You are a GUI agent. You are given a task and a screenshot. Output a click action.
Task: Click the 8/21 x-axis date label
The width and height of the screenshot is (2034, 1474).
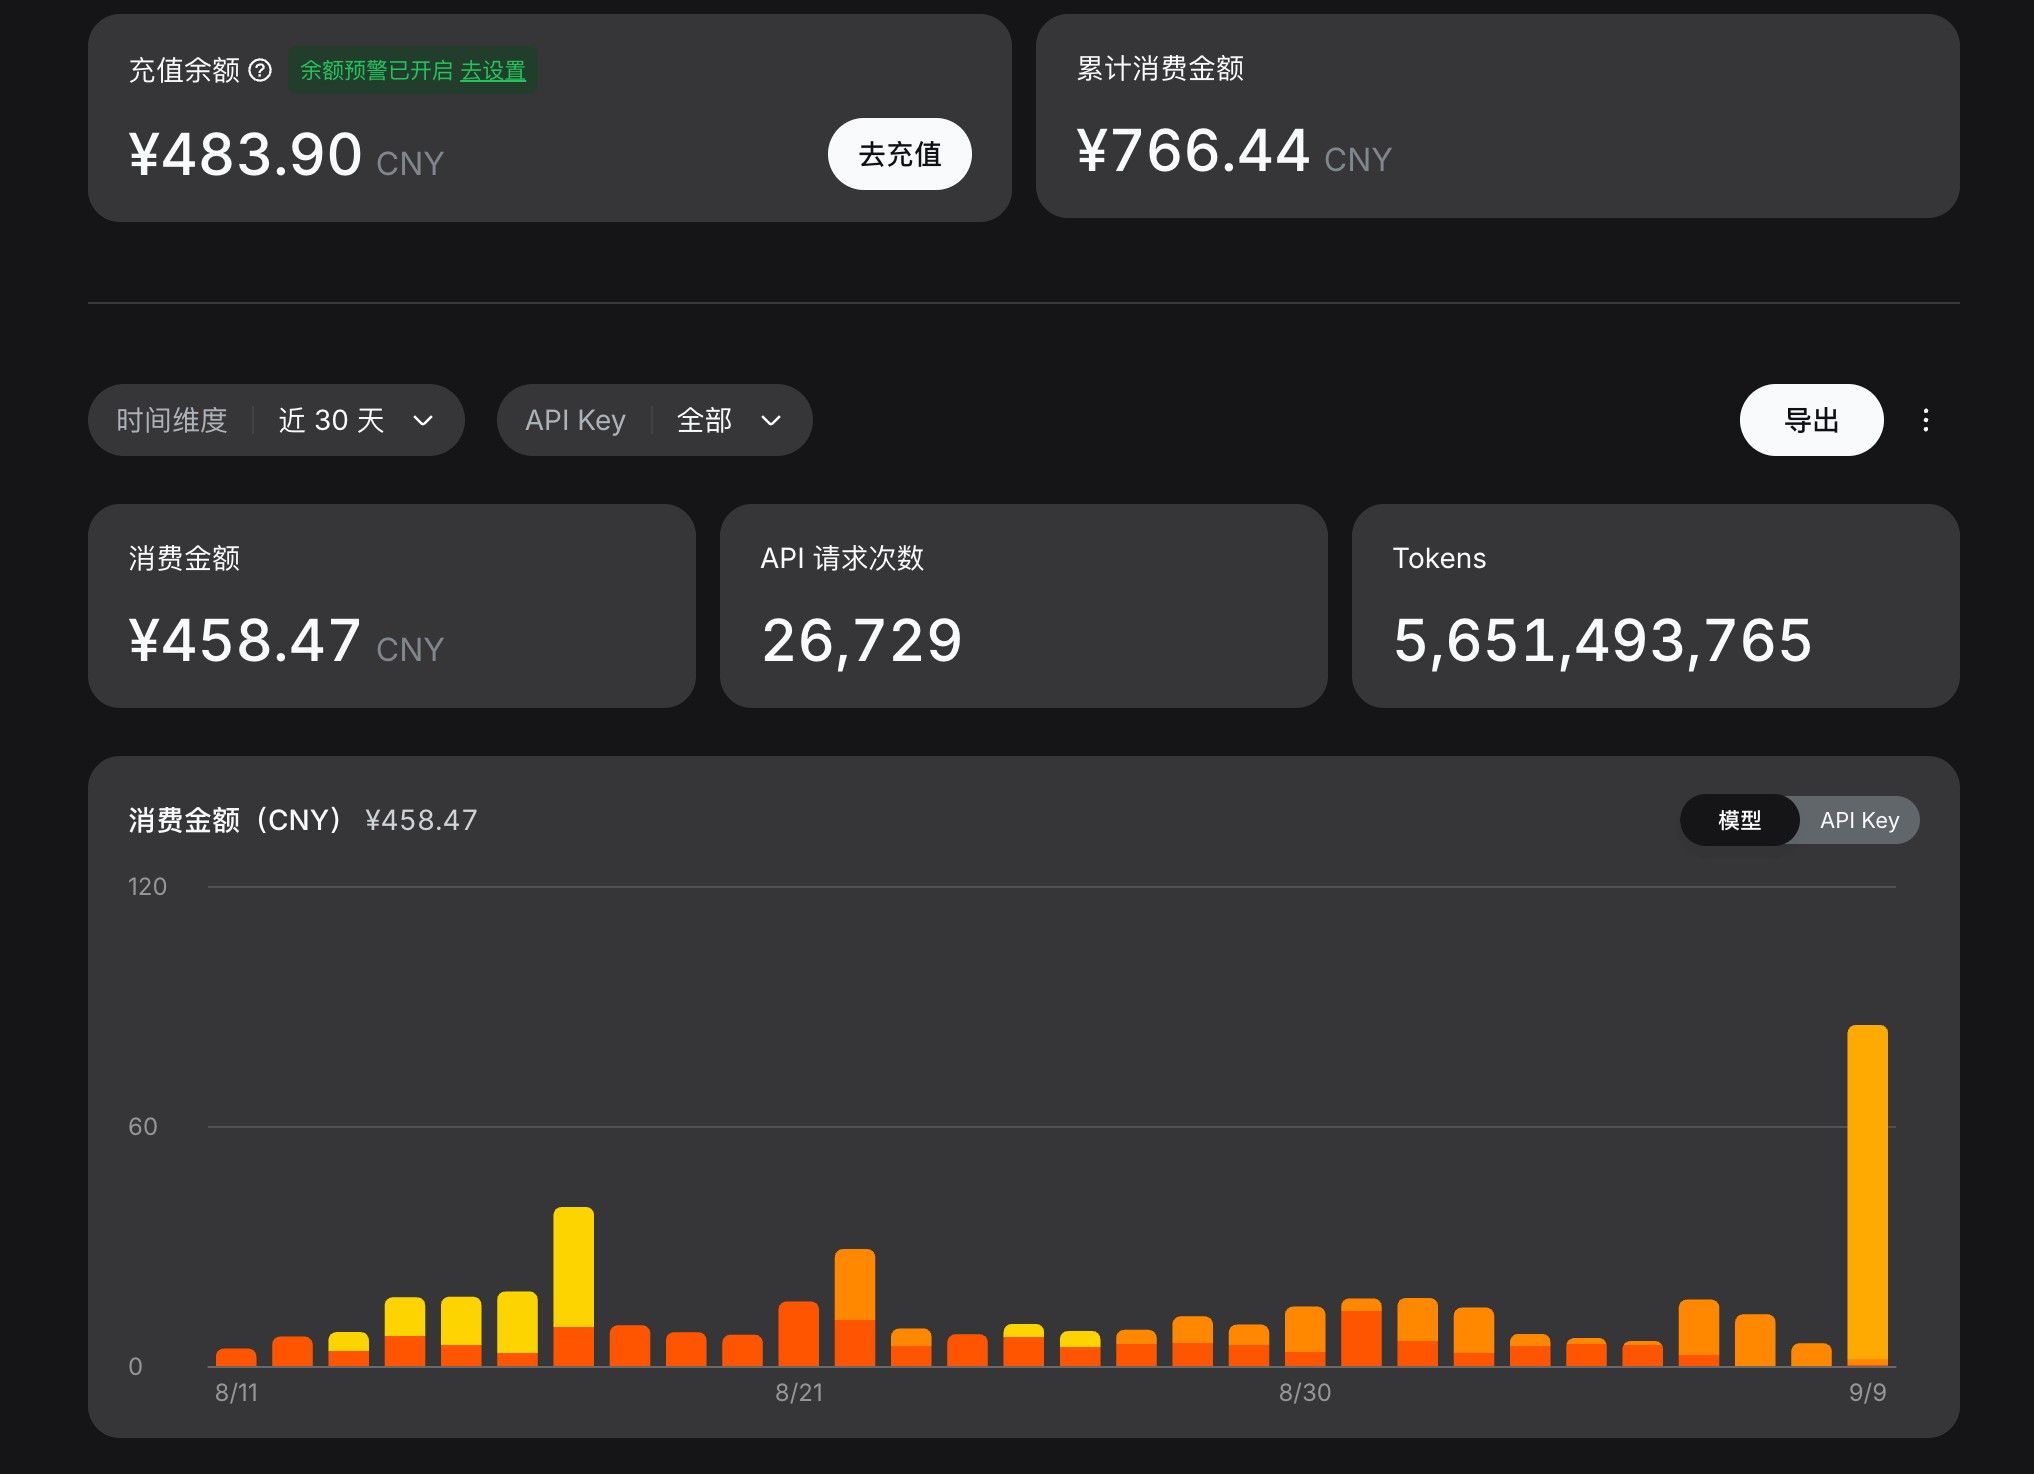pyautogui.click(x=799, y=1392)
